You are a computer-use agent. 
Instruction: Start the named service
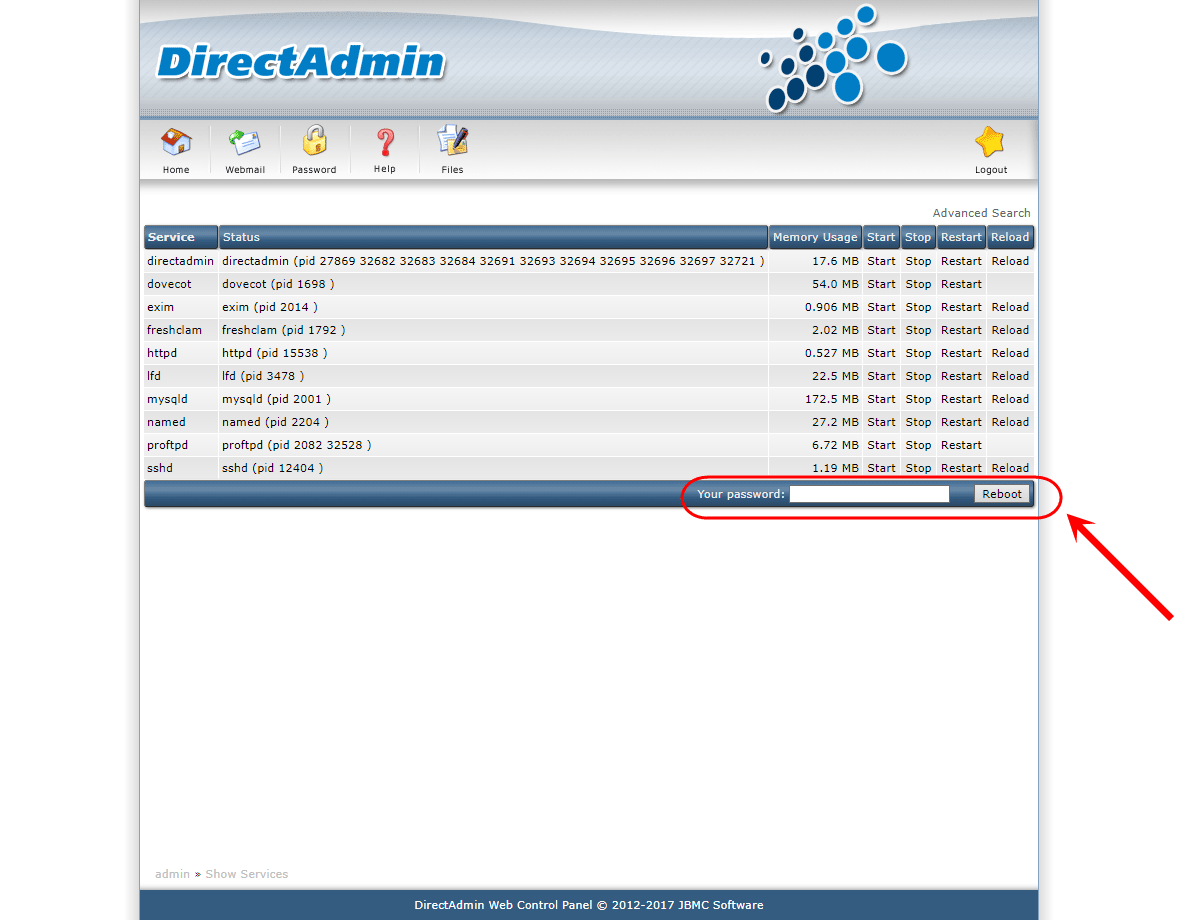[x=881, y=422]
